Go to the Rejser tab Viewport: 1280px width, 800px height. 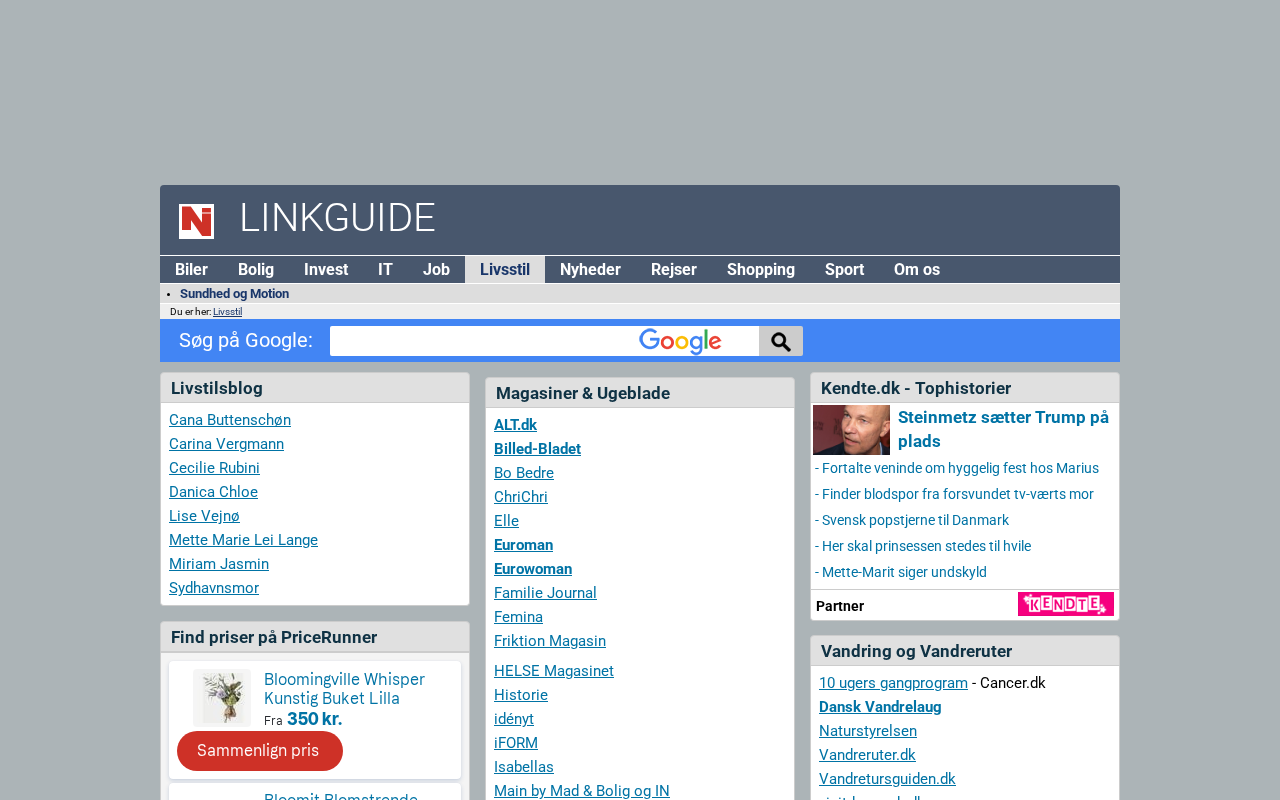tap(674, 270)
